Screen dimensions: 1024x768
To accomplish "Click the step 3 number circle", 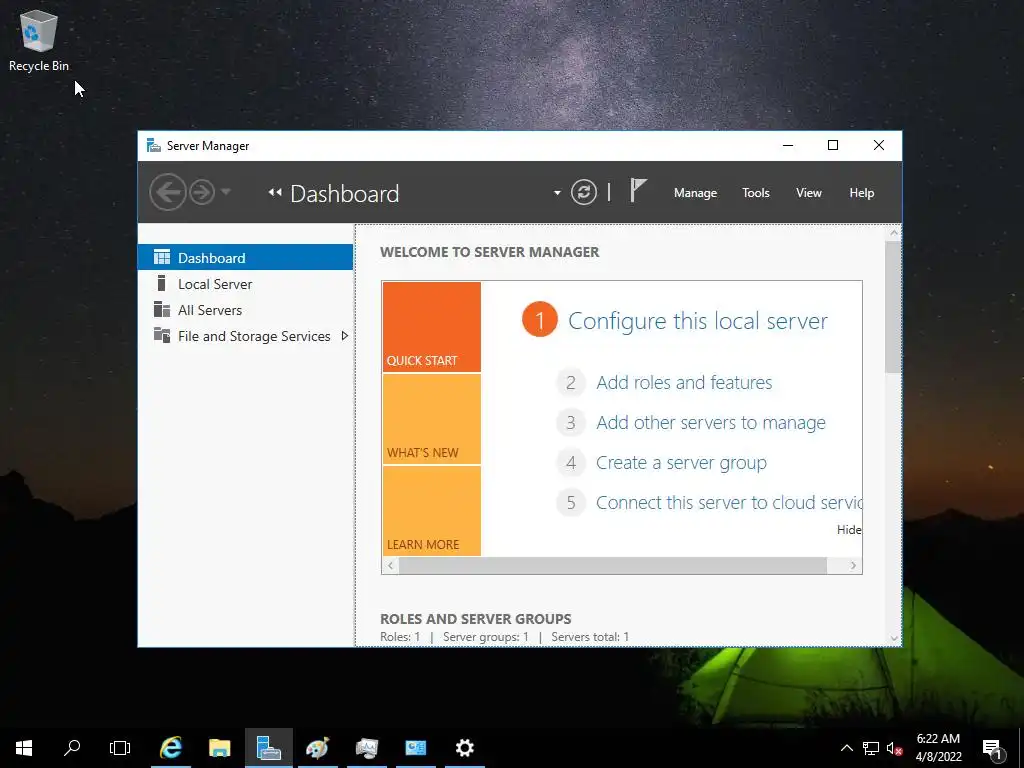I will point(571,423).
